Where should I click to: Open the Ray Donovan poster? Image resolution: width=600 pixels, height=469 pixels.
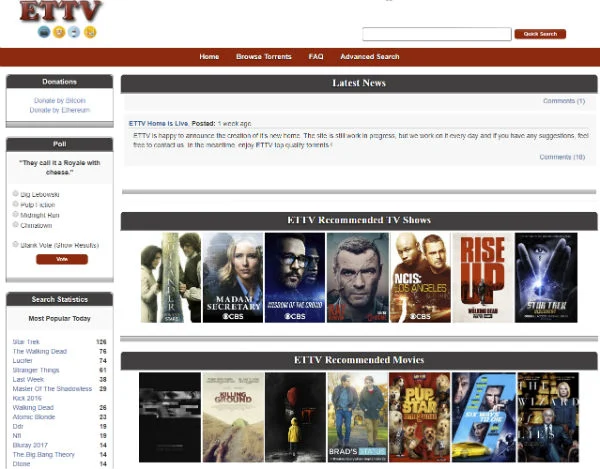[357, 277]
